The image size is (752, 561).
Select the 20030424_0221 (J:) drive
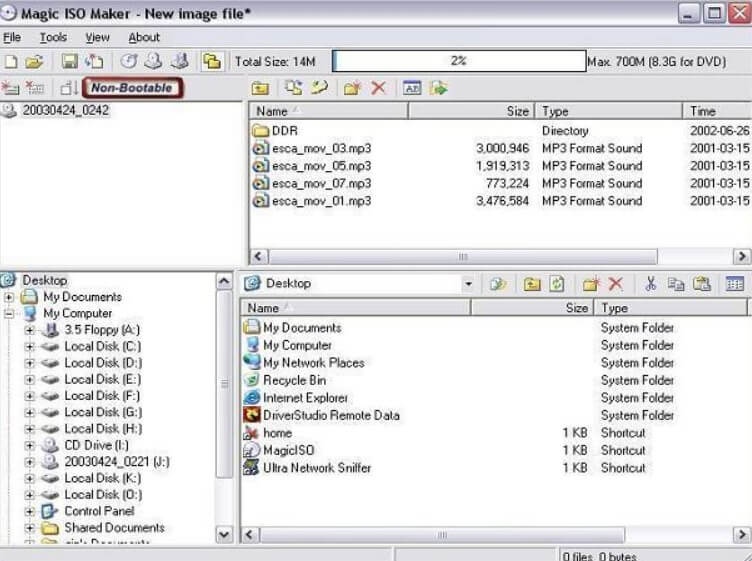pos(117,462)
